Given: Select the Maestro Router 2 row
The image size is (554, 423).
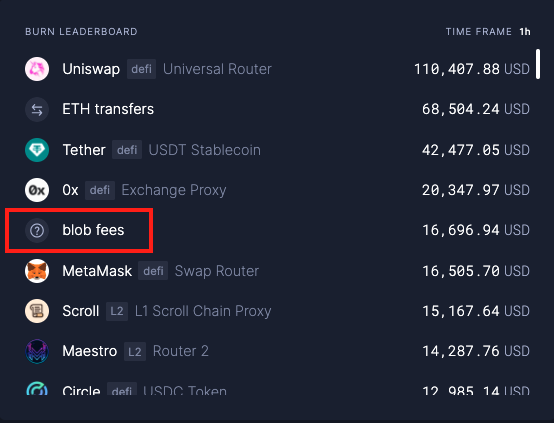Looking at the screenshot, I should tap(277, 351).
